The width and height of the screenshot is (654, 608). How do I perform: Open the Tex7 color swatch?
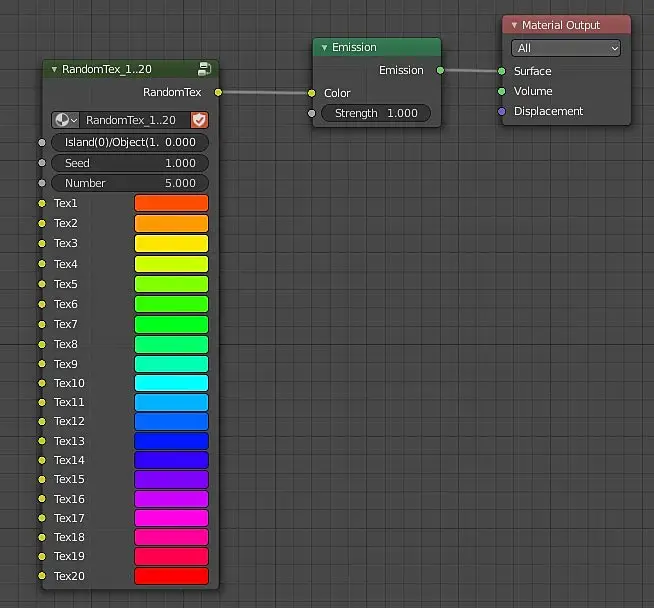(x=171, y=324)
